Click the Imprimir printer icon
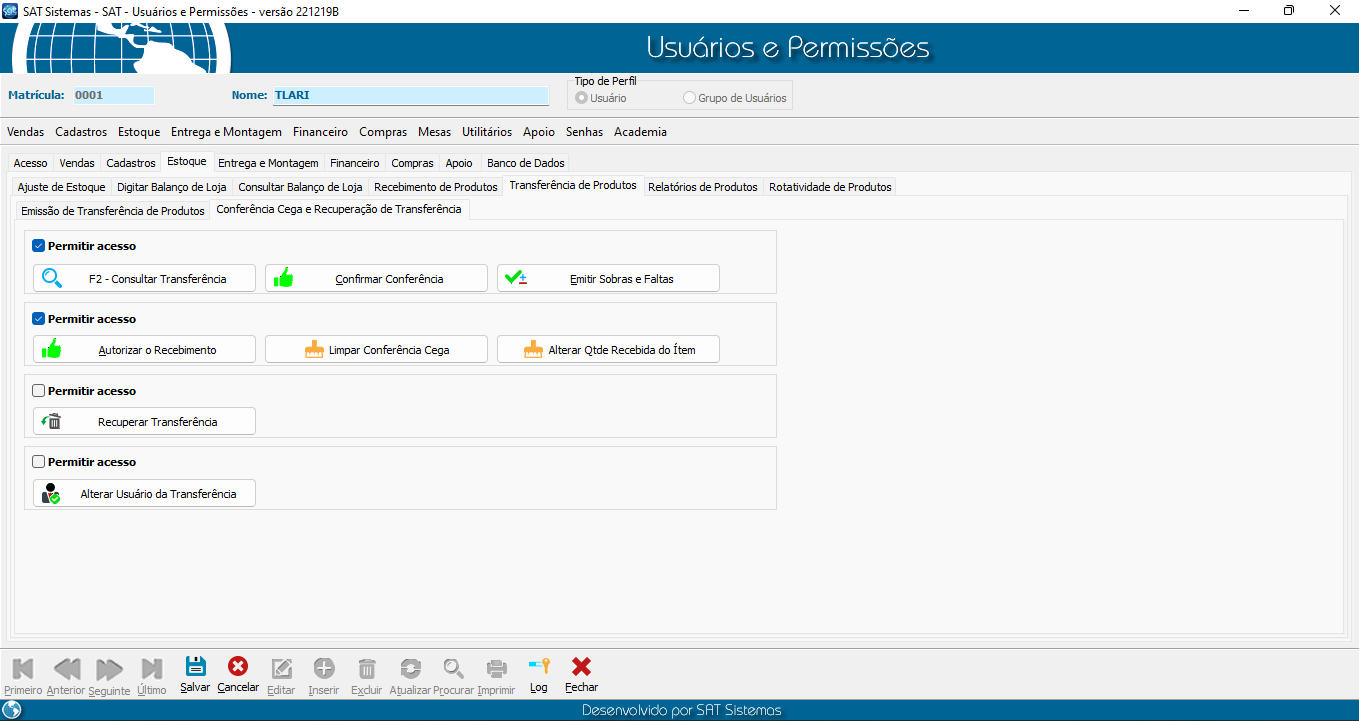Viewport: 1359px width, 721px height. [x=496, y=668]
